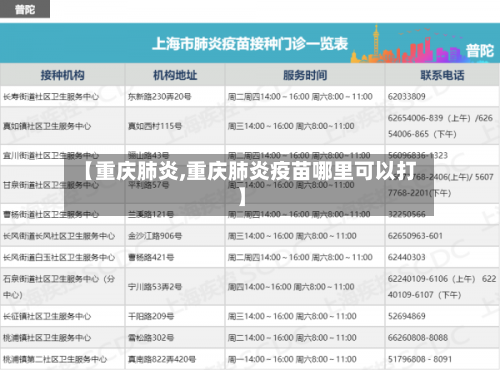
Task: Click service time in the 长寿街道 row
Action: pyautogui.click(x=300, y=97)
